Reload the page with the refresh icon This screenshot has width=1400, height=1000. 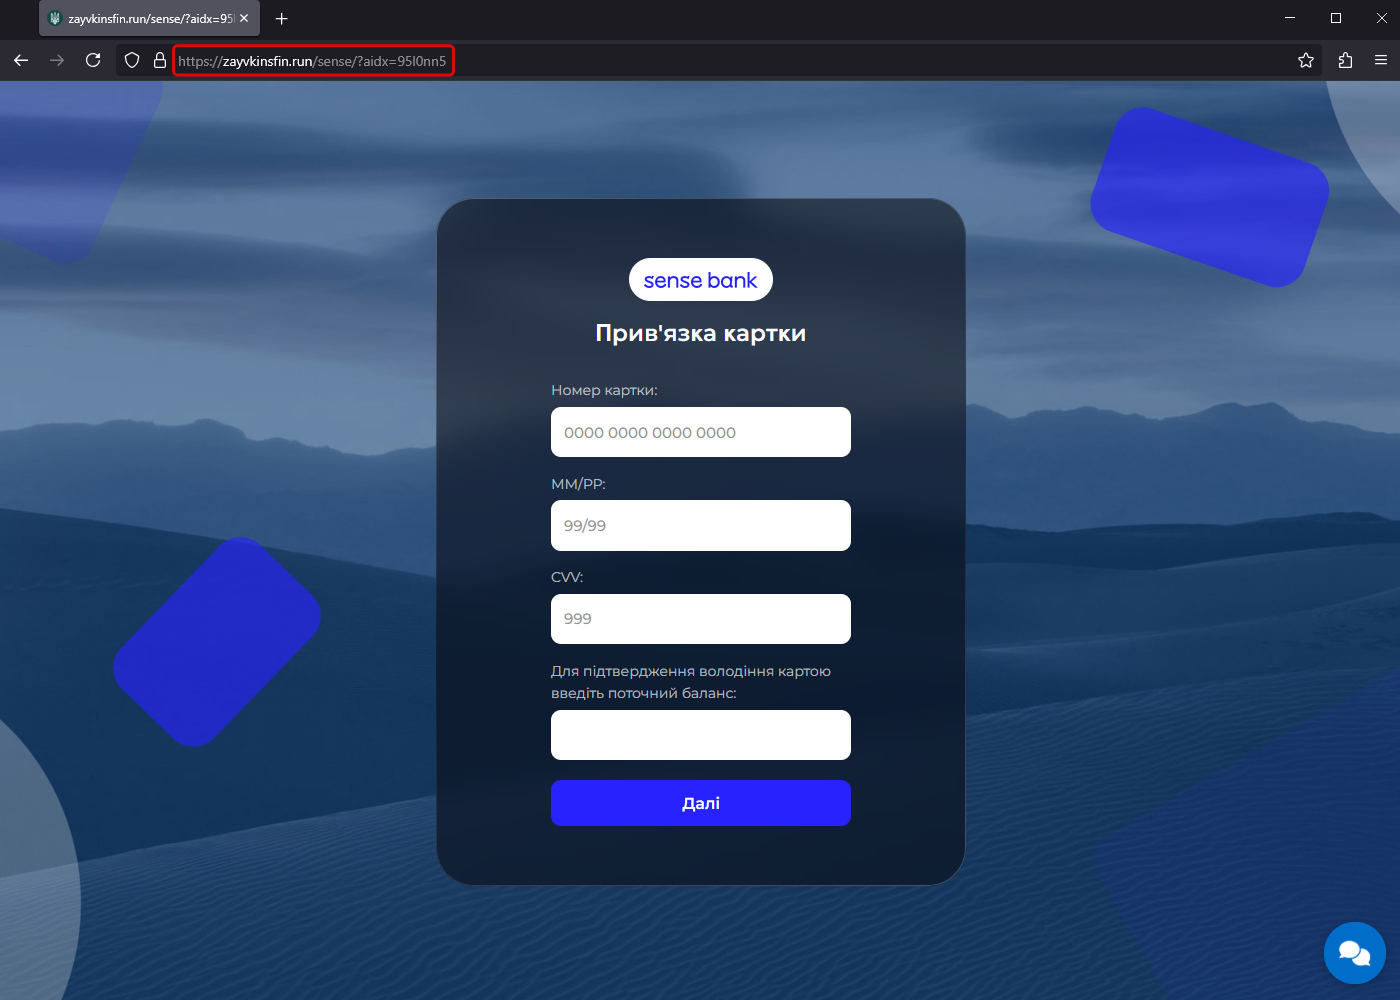[x=93, y=60]
